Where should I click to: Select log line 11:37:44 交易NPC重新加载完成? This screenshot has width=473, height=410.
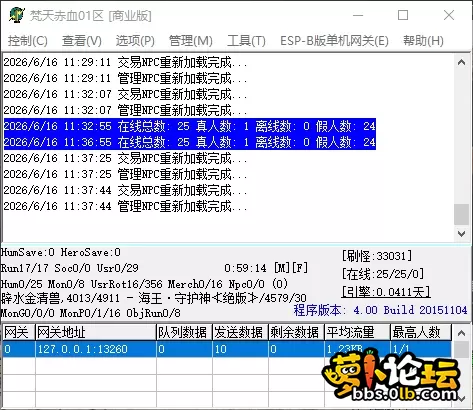126,190
